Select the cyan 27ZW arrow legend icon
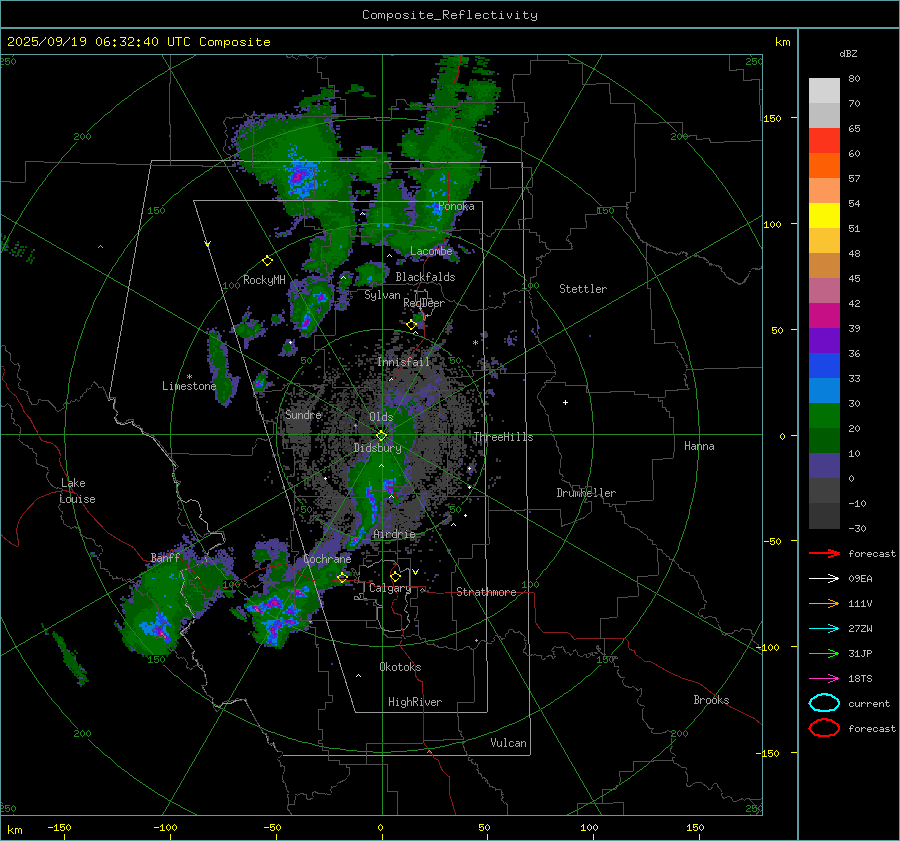Image resolution: width=900 pixels, height=841 pixels. point(823,628)
